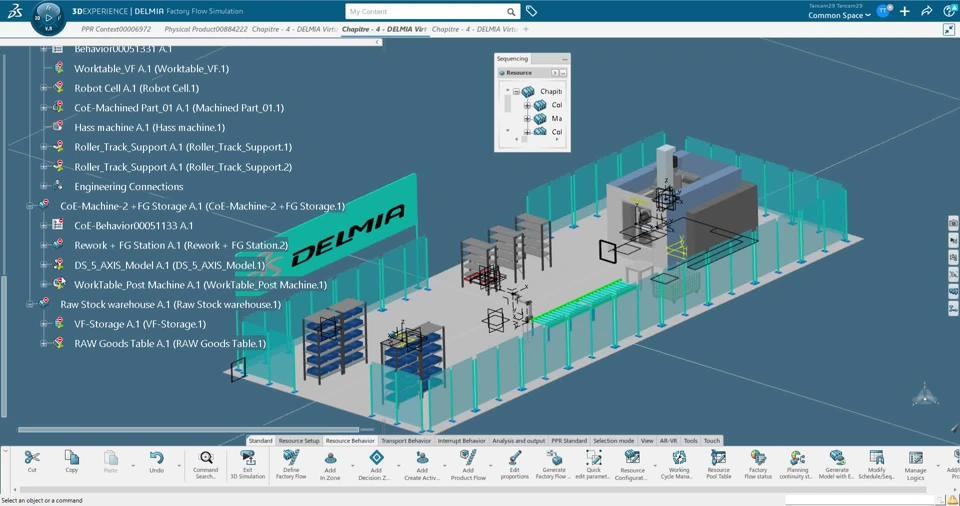
Task: Select RAW Goods Table A.1 item
Action: (170, 344)
